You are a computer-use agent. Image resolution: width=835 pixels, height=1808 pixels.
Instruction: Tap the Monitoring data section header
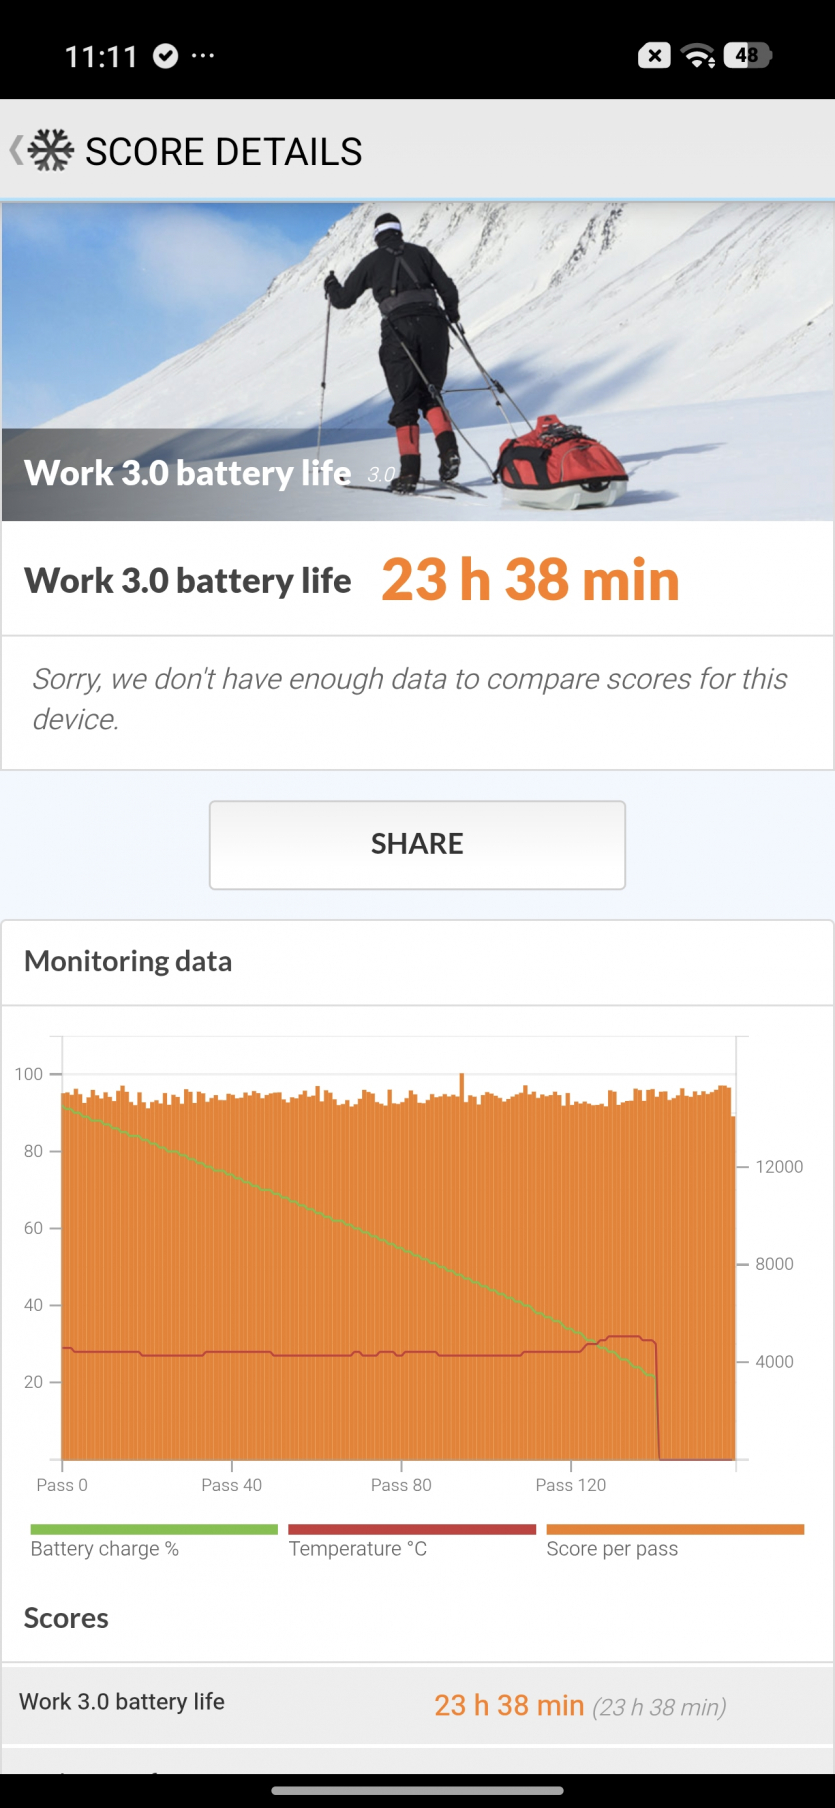click(x=128, y=961)
